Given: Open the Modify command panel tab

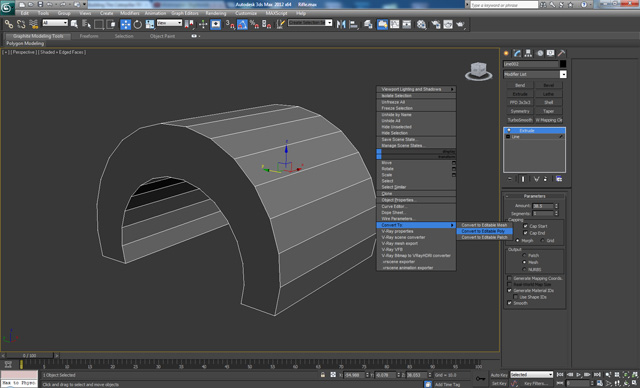Looking at the screenshot, I should 518,53.
